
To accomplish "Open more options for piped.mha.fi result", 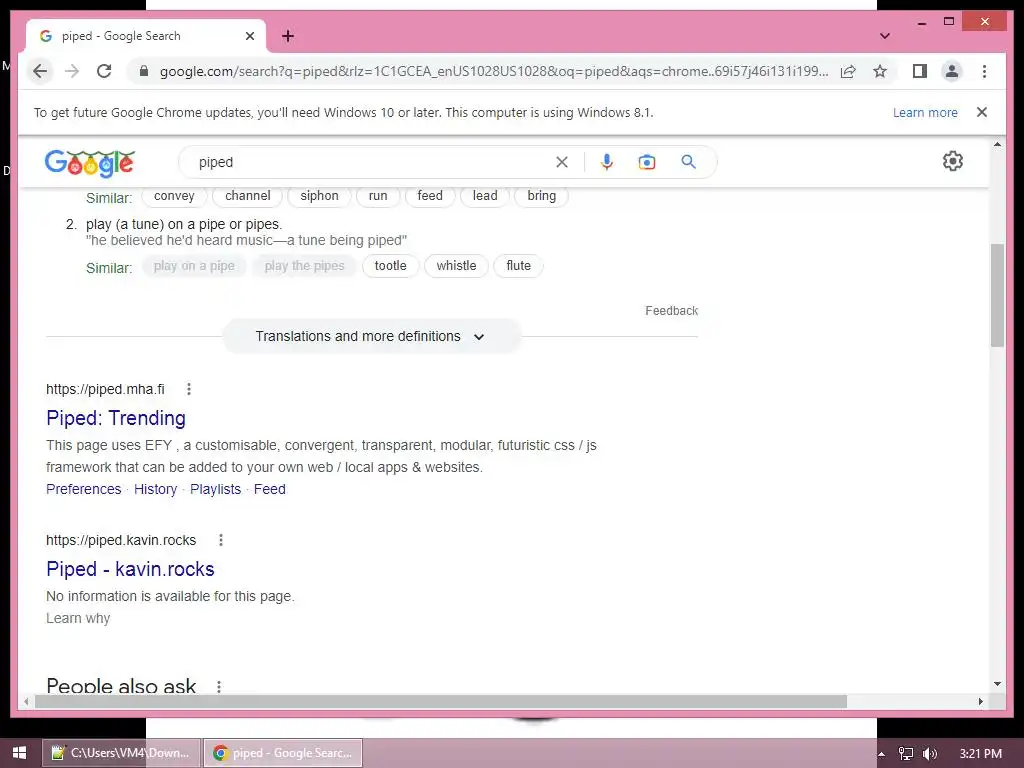I will point(189,389).
